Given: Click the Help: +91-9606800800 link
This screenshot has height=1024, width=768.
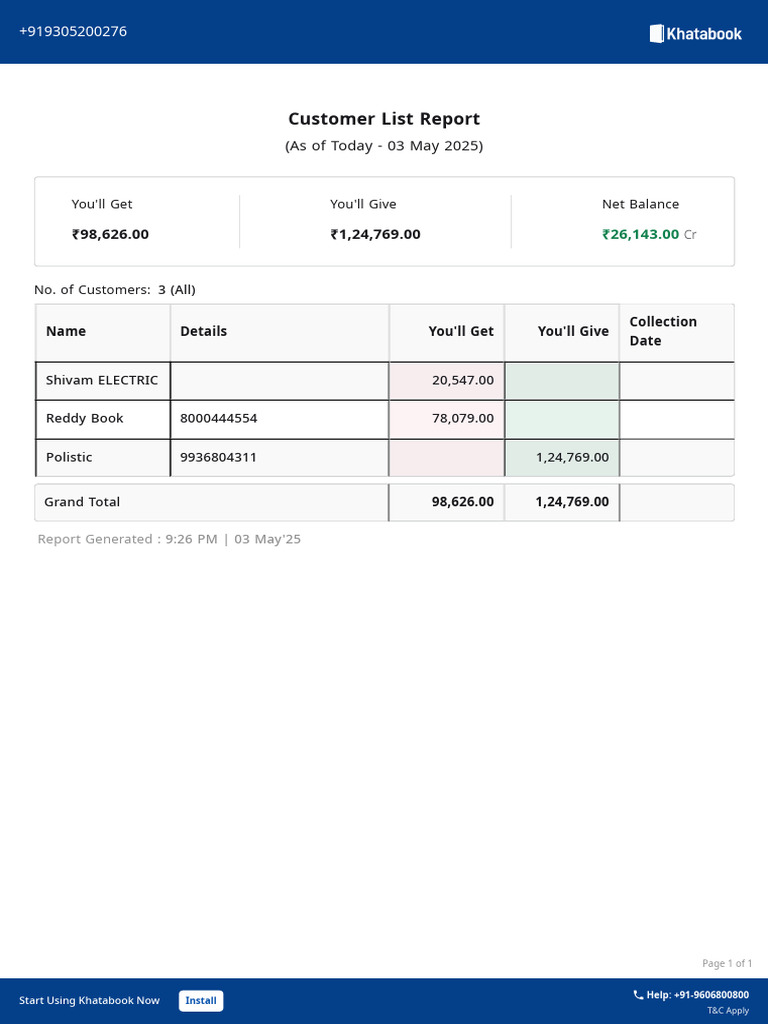Looking at the screenshot, I should (x=697, y=995).
